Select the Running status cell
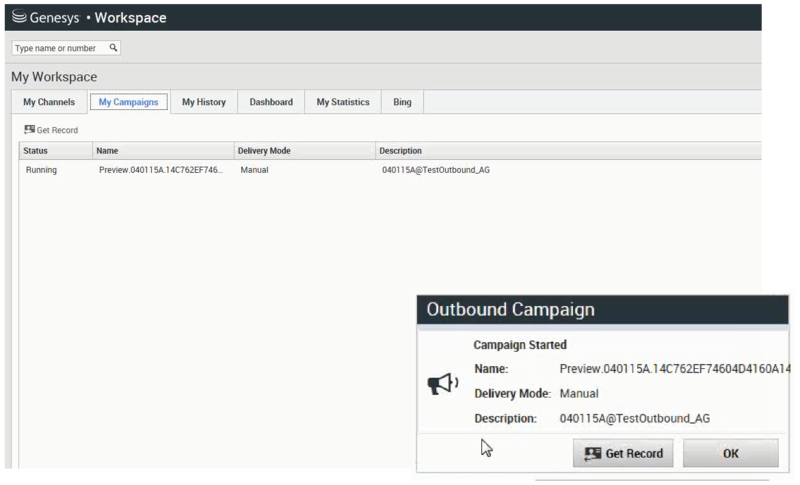The width and height of the screenshot is (800, 485). [41, 170]
